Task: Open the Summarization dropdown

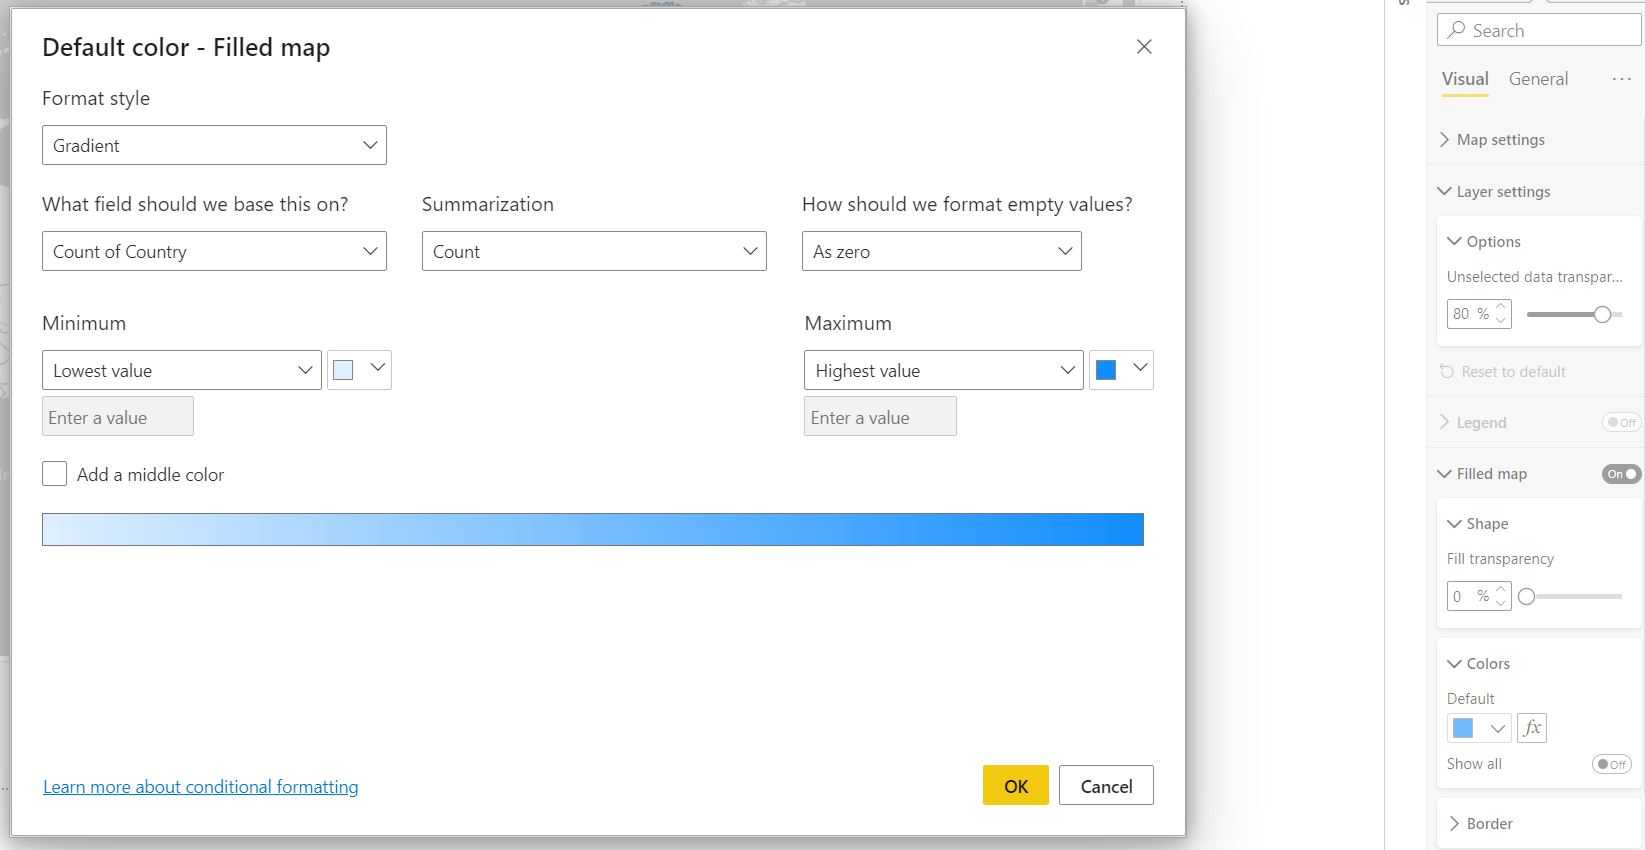Action: (594, 251)
